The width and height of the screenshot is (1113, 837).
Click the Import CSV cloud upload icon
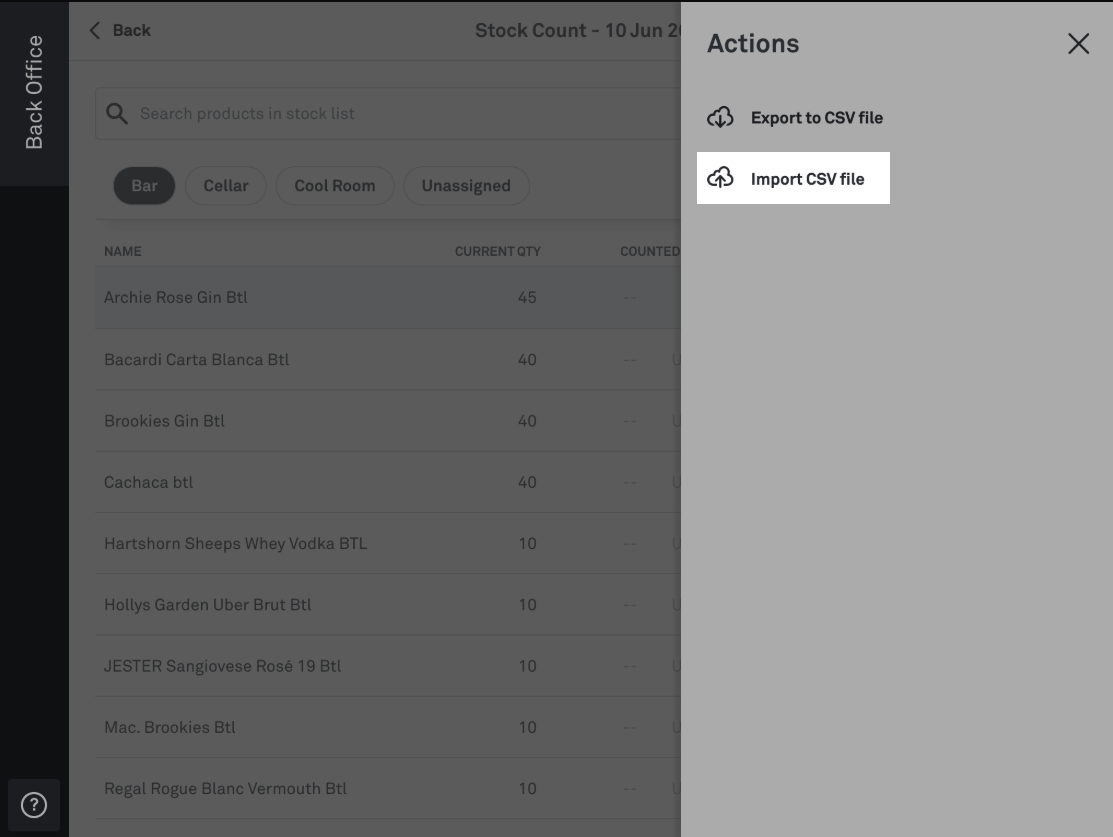[720, 177]
